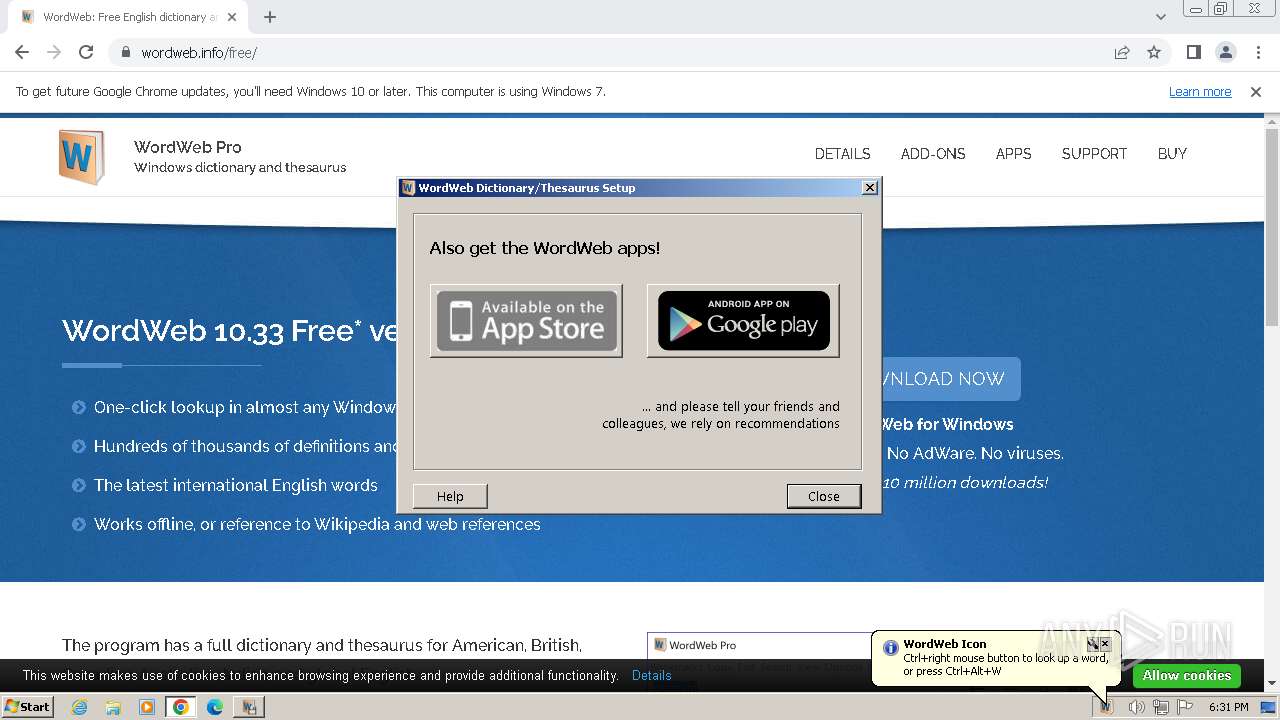This screenshot has height=720, width=1280.
Task: Click the WordWeb Pro site title text
Action: [x=188, y=147]
